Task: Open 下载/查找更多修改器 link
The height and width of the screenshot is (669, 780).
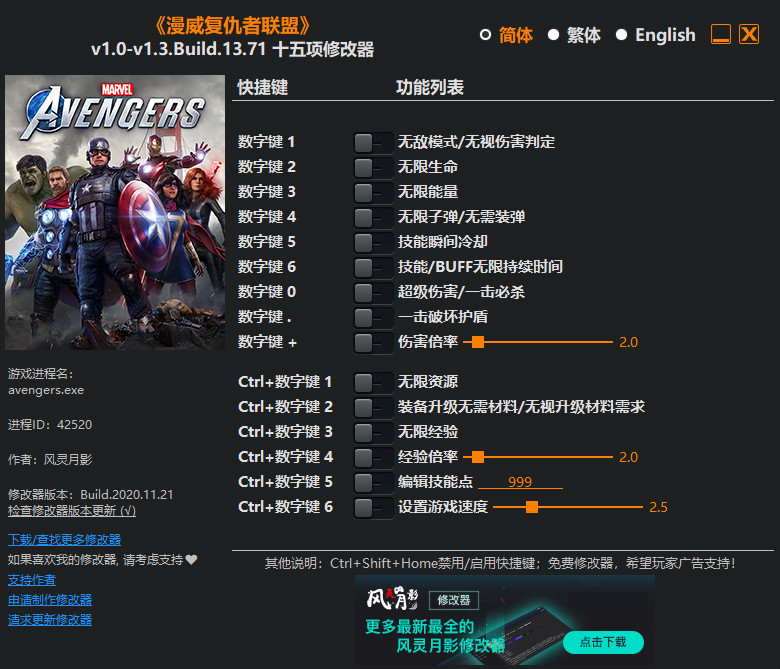Action: click(65, 540)
